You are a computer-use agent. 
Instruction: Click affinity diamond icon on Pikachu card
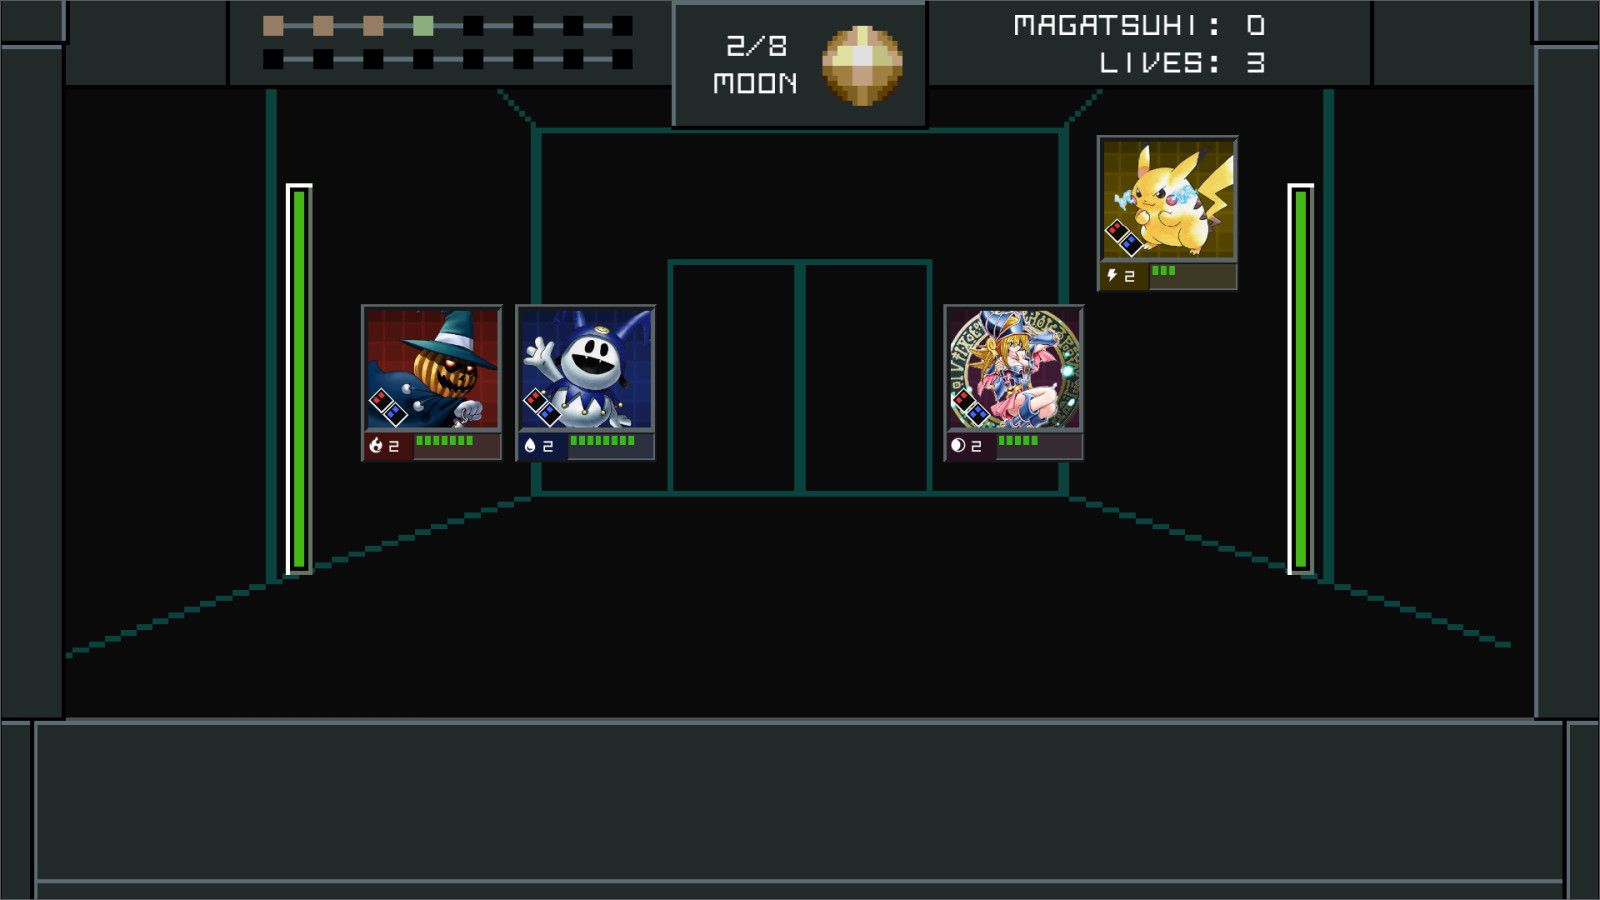pos(1124,237)
